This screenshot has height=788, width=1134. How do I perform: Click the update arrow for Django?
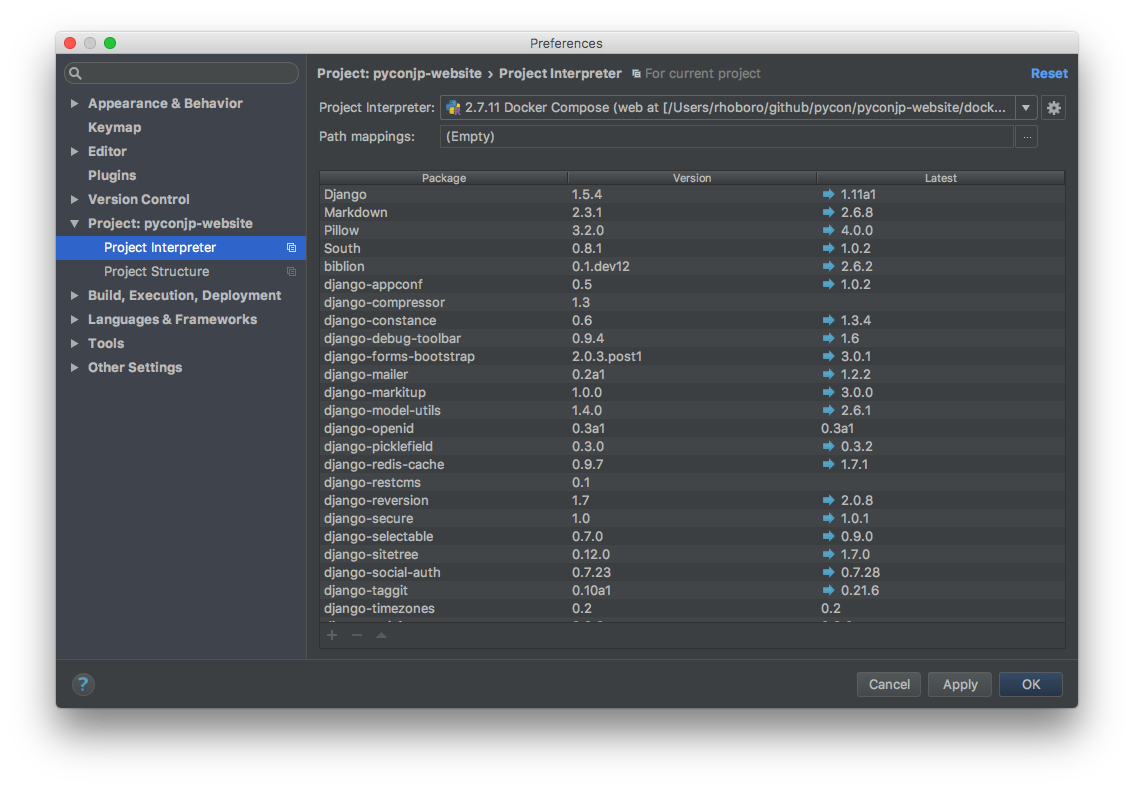828,194
